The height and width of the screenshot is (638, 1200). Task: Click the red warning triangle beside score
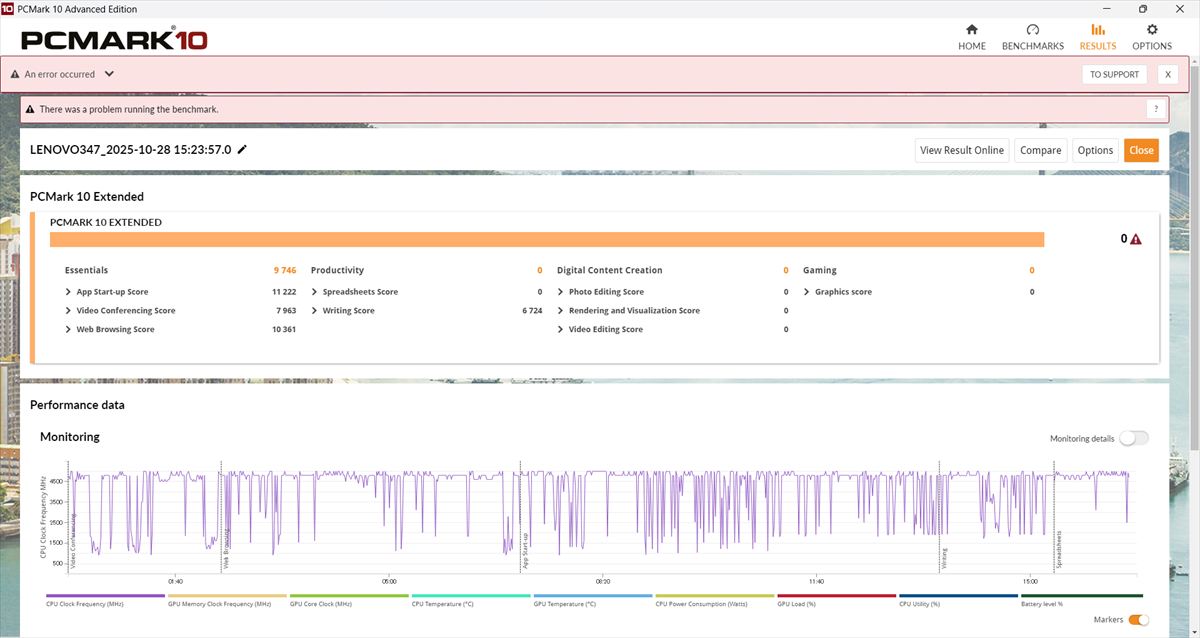pos(1135,240)
